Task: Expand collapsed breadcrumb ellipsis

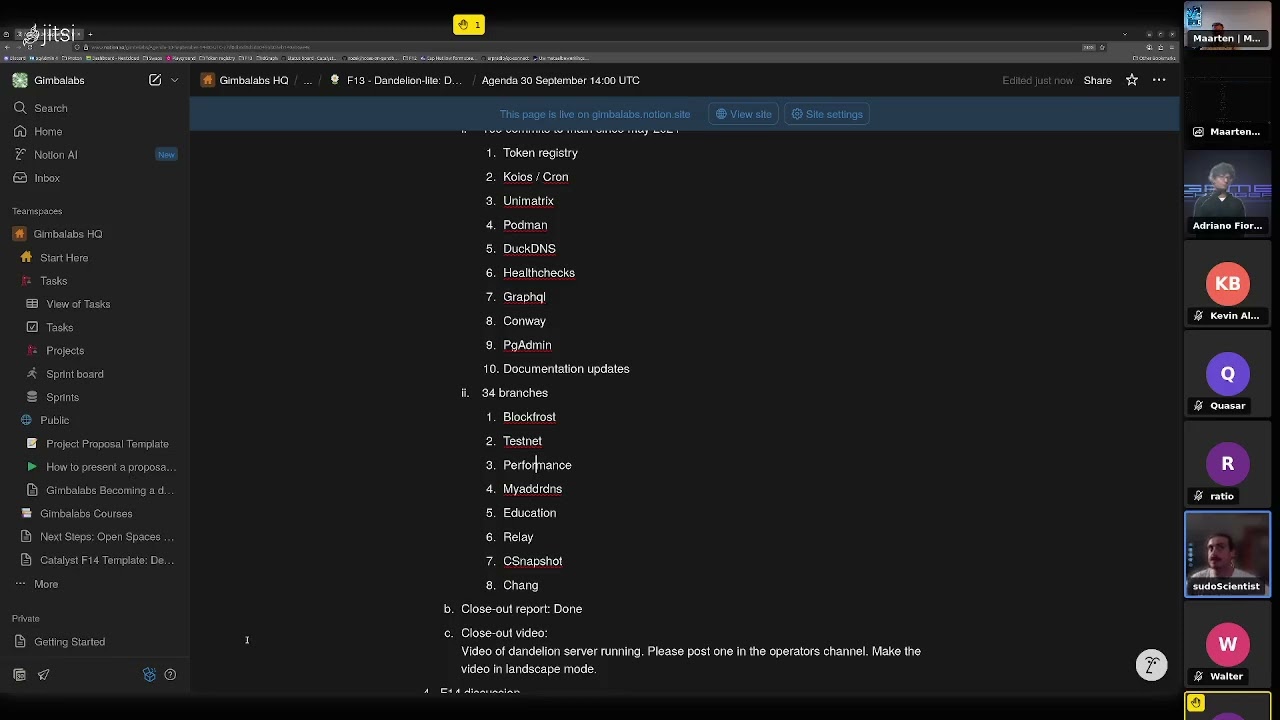Action: 308,80
